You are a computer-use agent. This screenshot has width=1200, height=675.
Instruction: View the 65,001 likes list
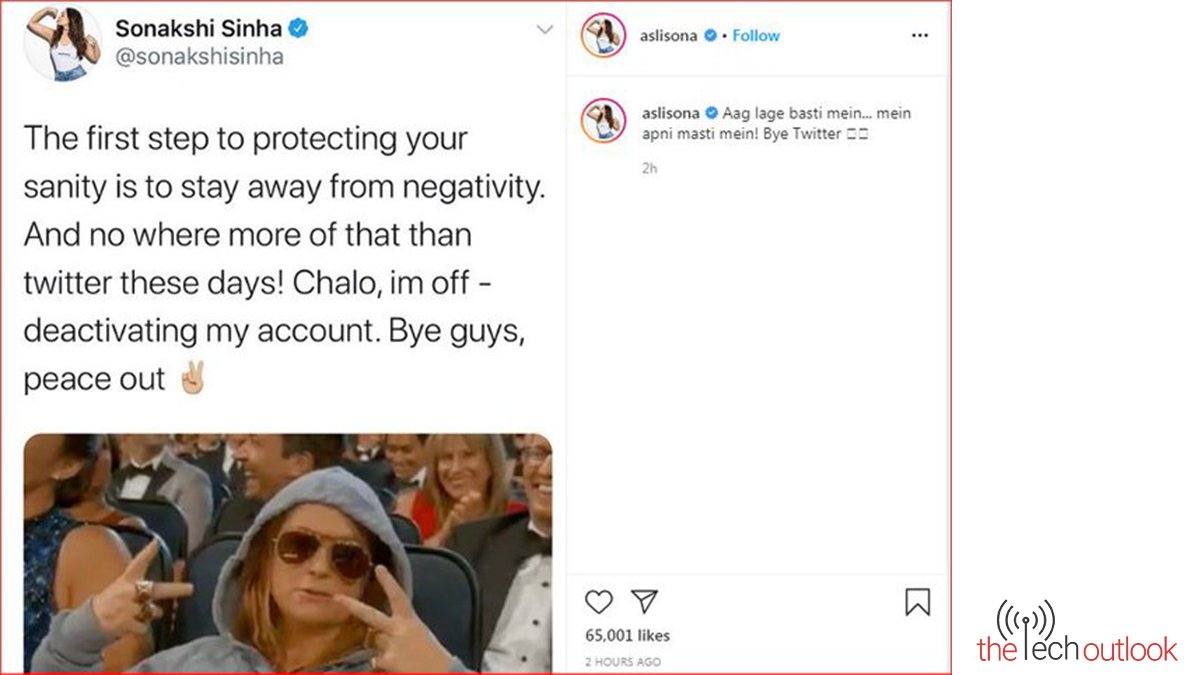pos(627,636)
